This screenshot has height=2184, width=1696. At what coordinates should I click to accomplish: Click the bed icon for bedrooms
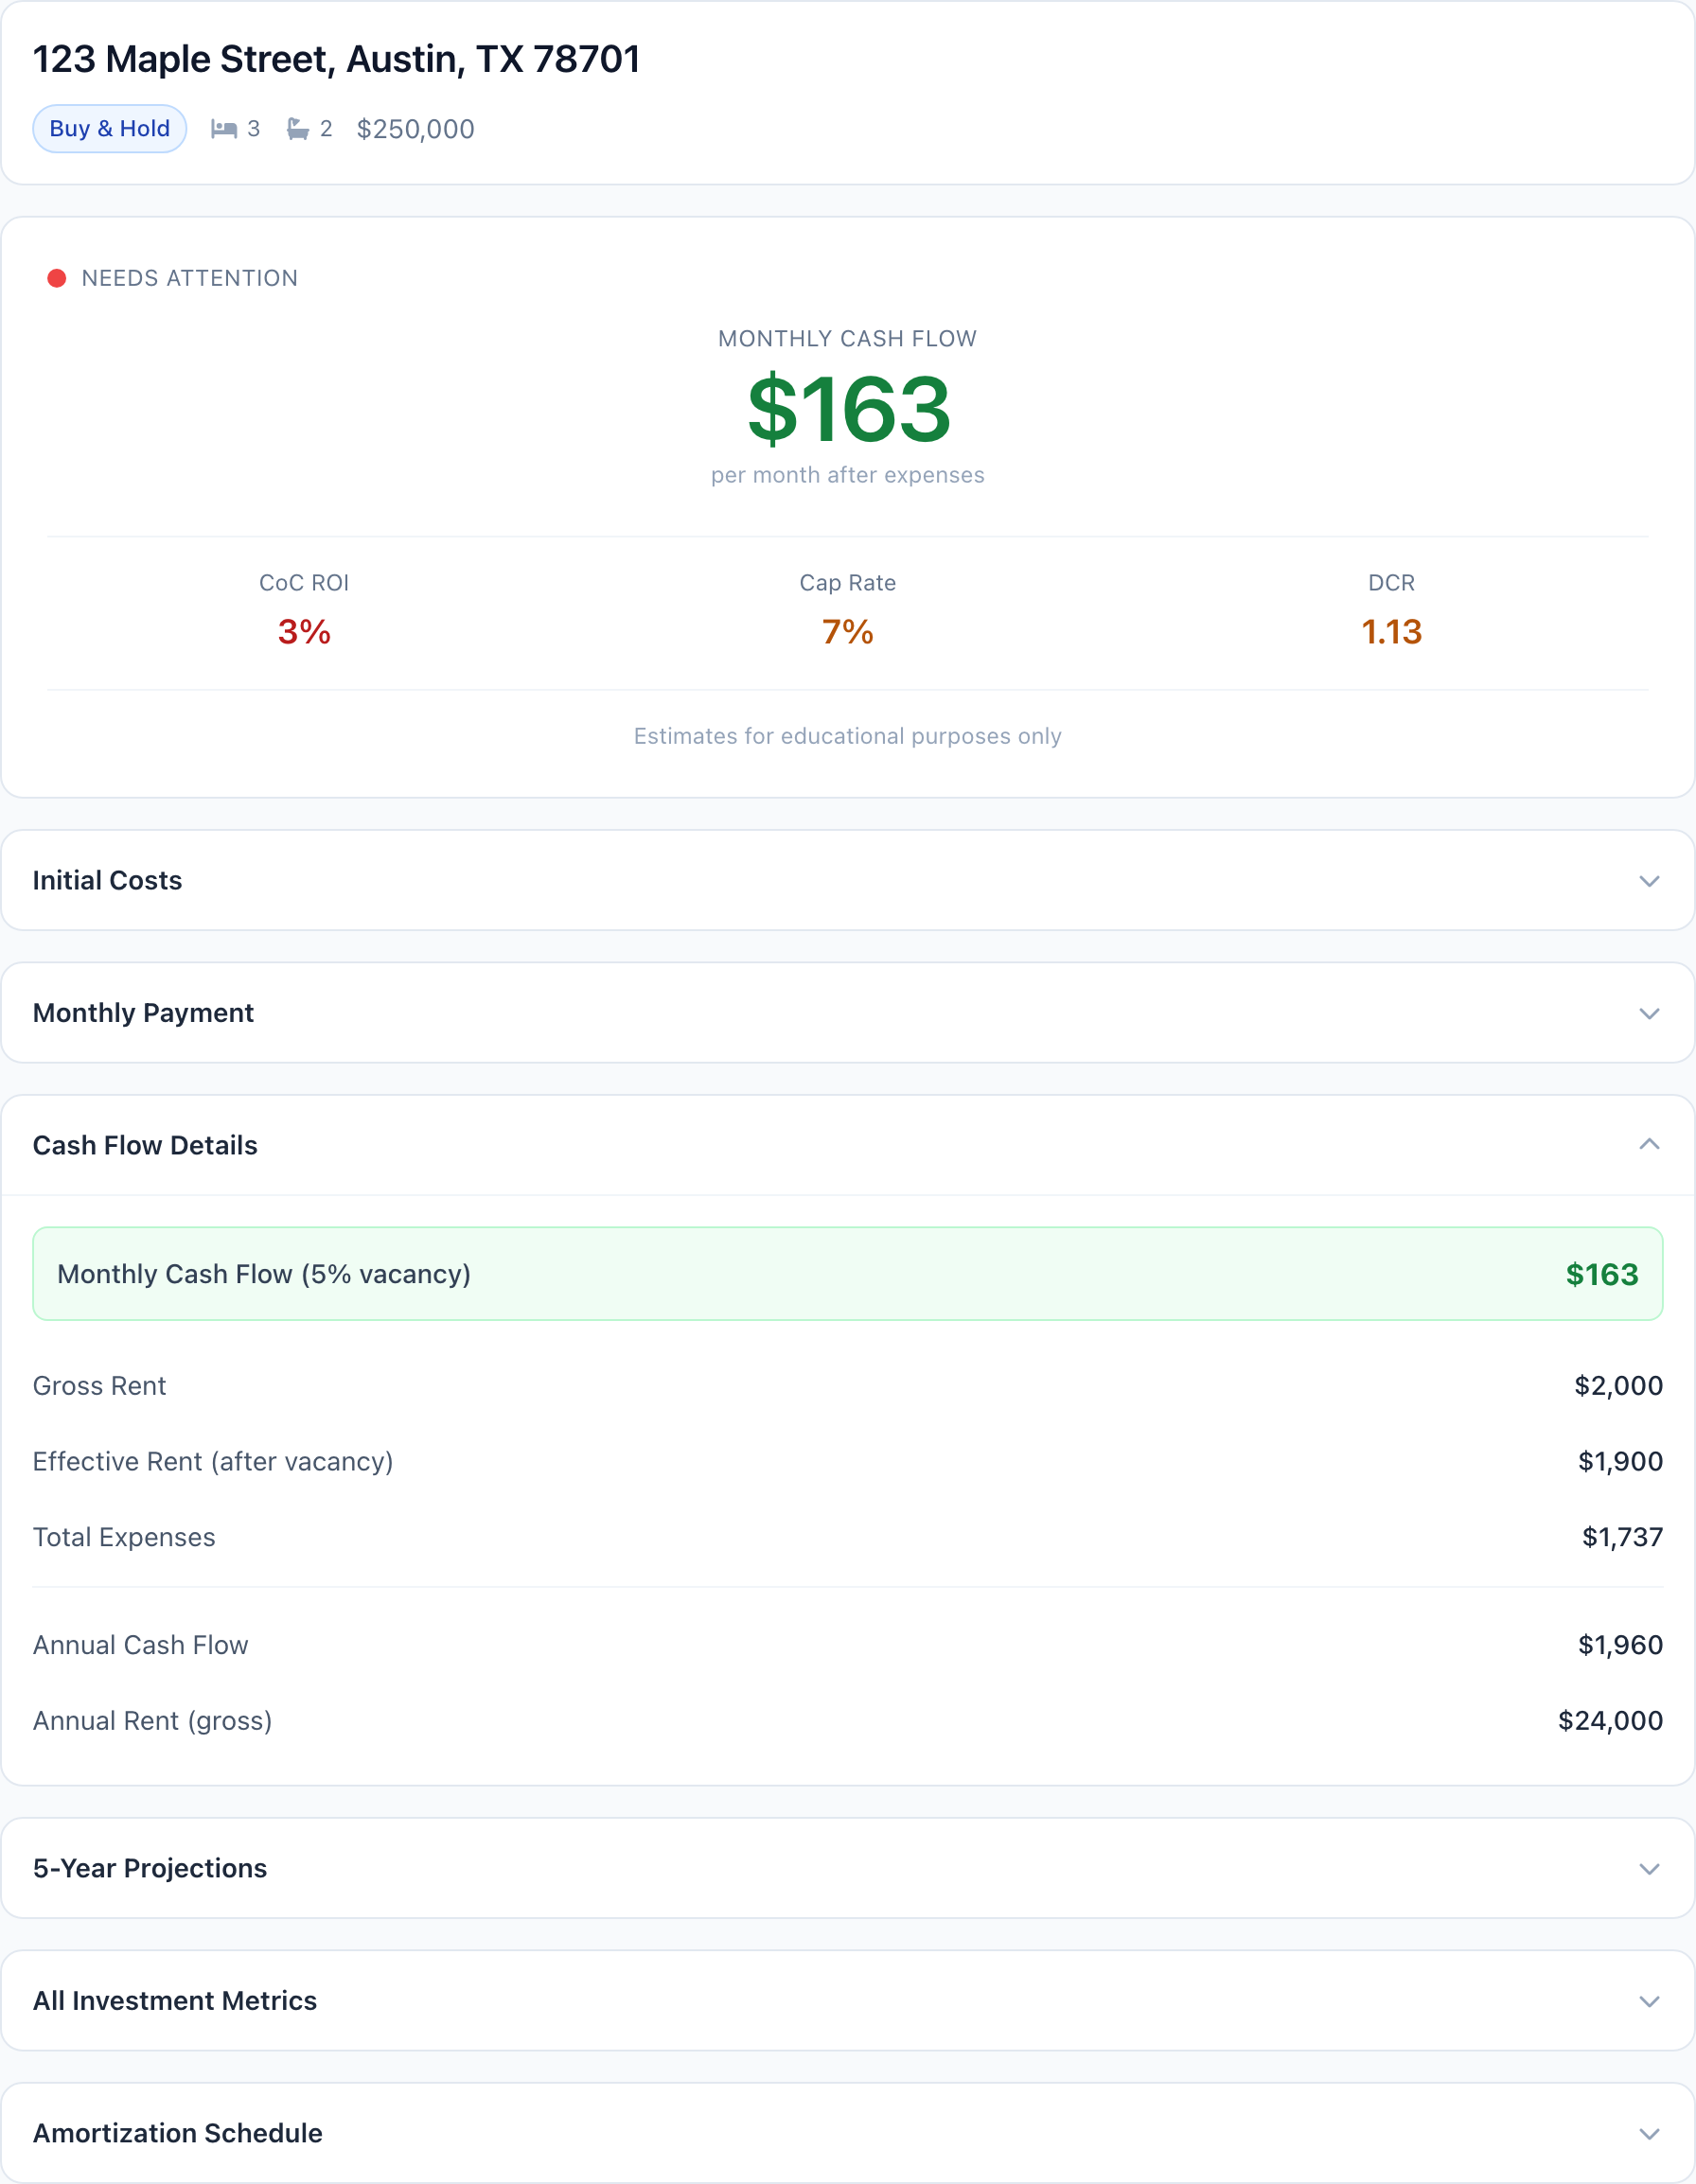[224, 129]
